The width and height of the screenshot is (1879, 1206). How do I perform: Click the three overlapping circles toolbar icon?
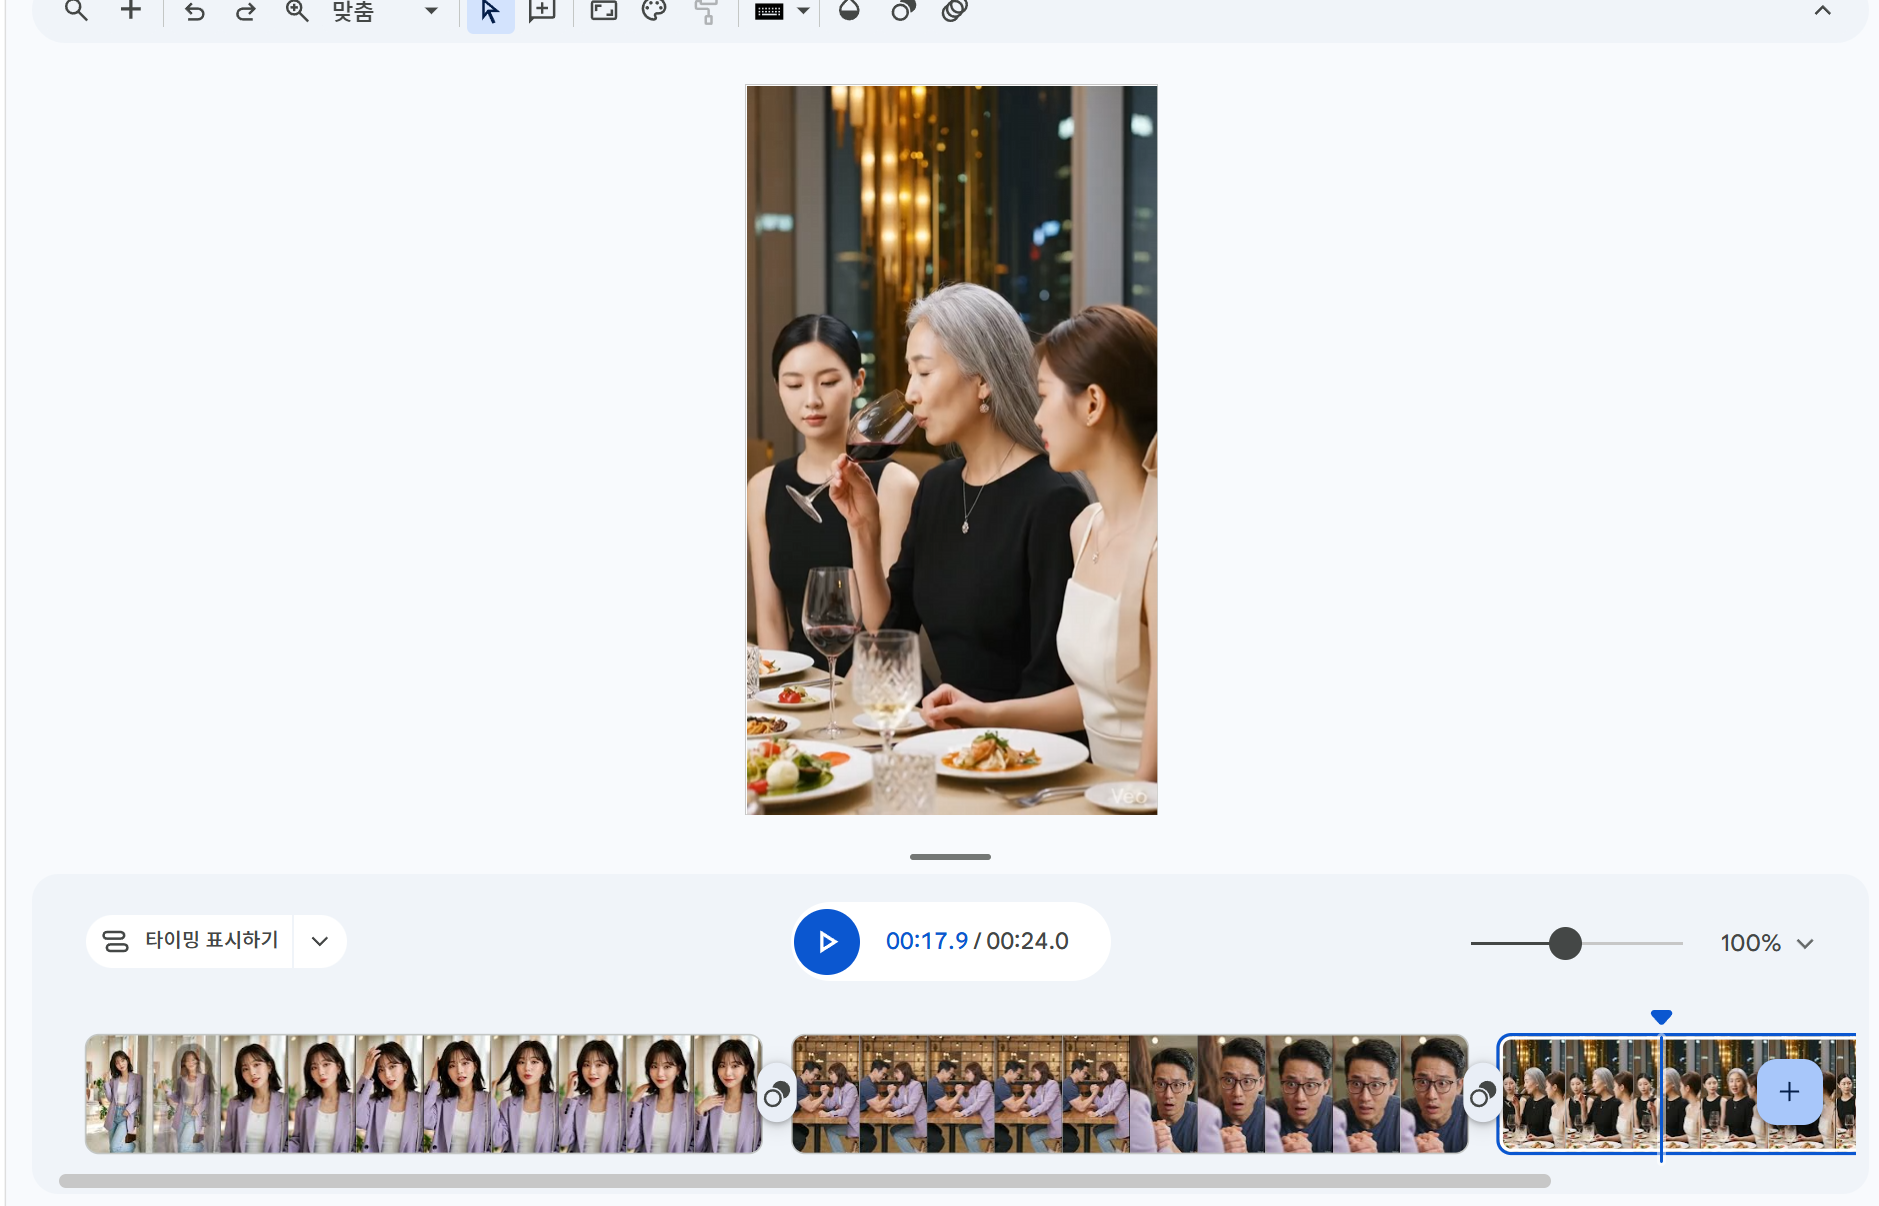tap(955, 11)
